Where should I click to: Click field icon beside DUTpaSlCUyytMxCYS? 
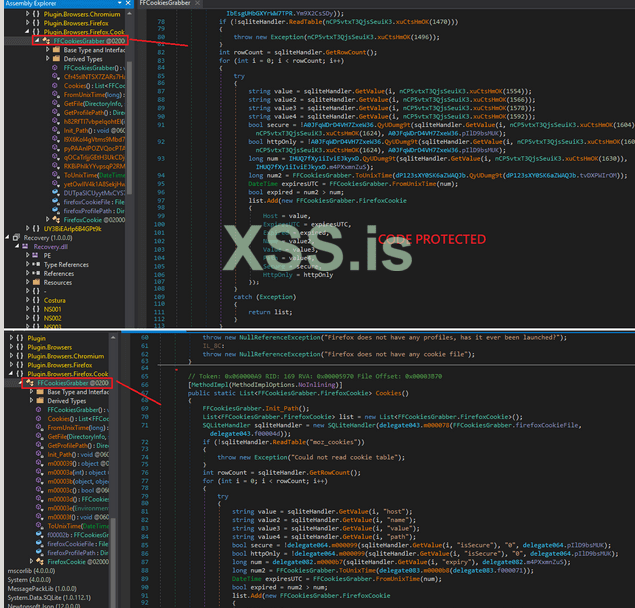(x=55, y=193)
